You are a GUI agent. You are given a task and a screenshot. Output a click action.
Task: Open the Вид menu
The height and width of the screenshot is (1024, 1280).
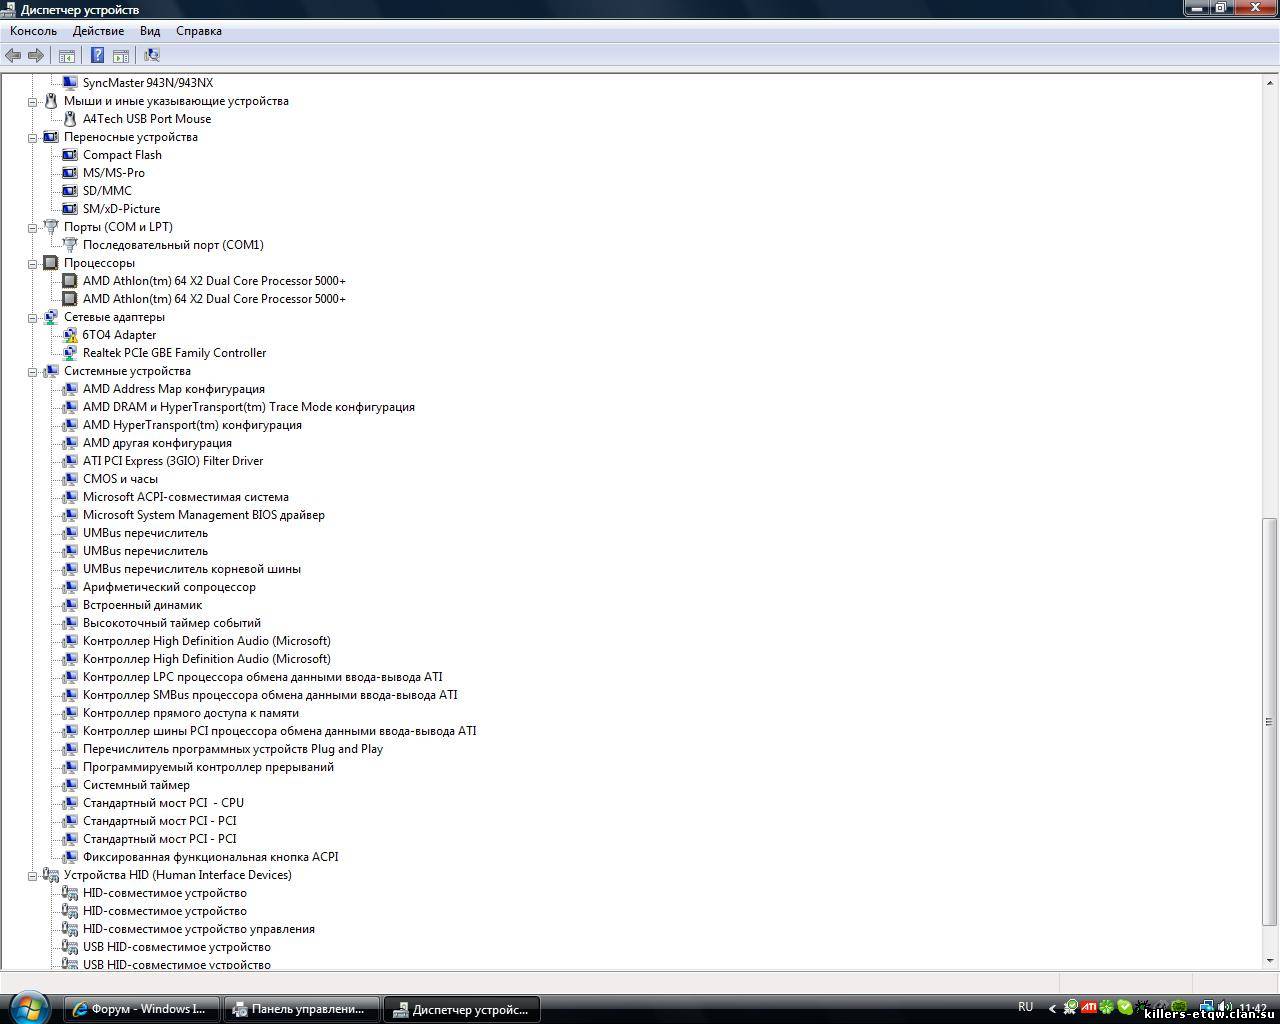click(x=150, y=31)
